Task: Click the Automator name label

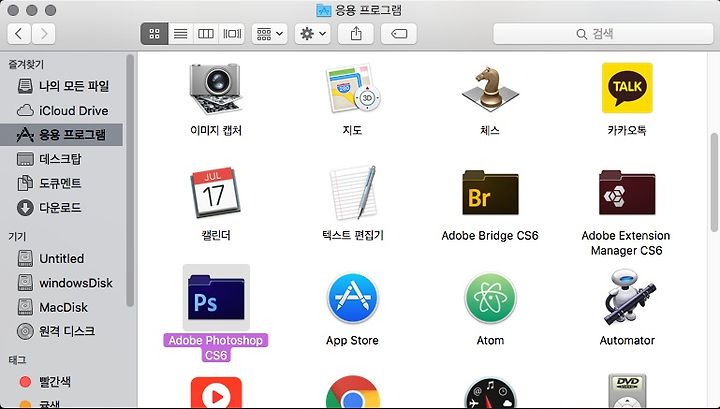Action: [x=627, y=341]
